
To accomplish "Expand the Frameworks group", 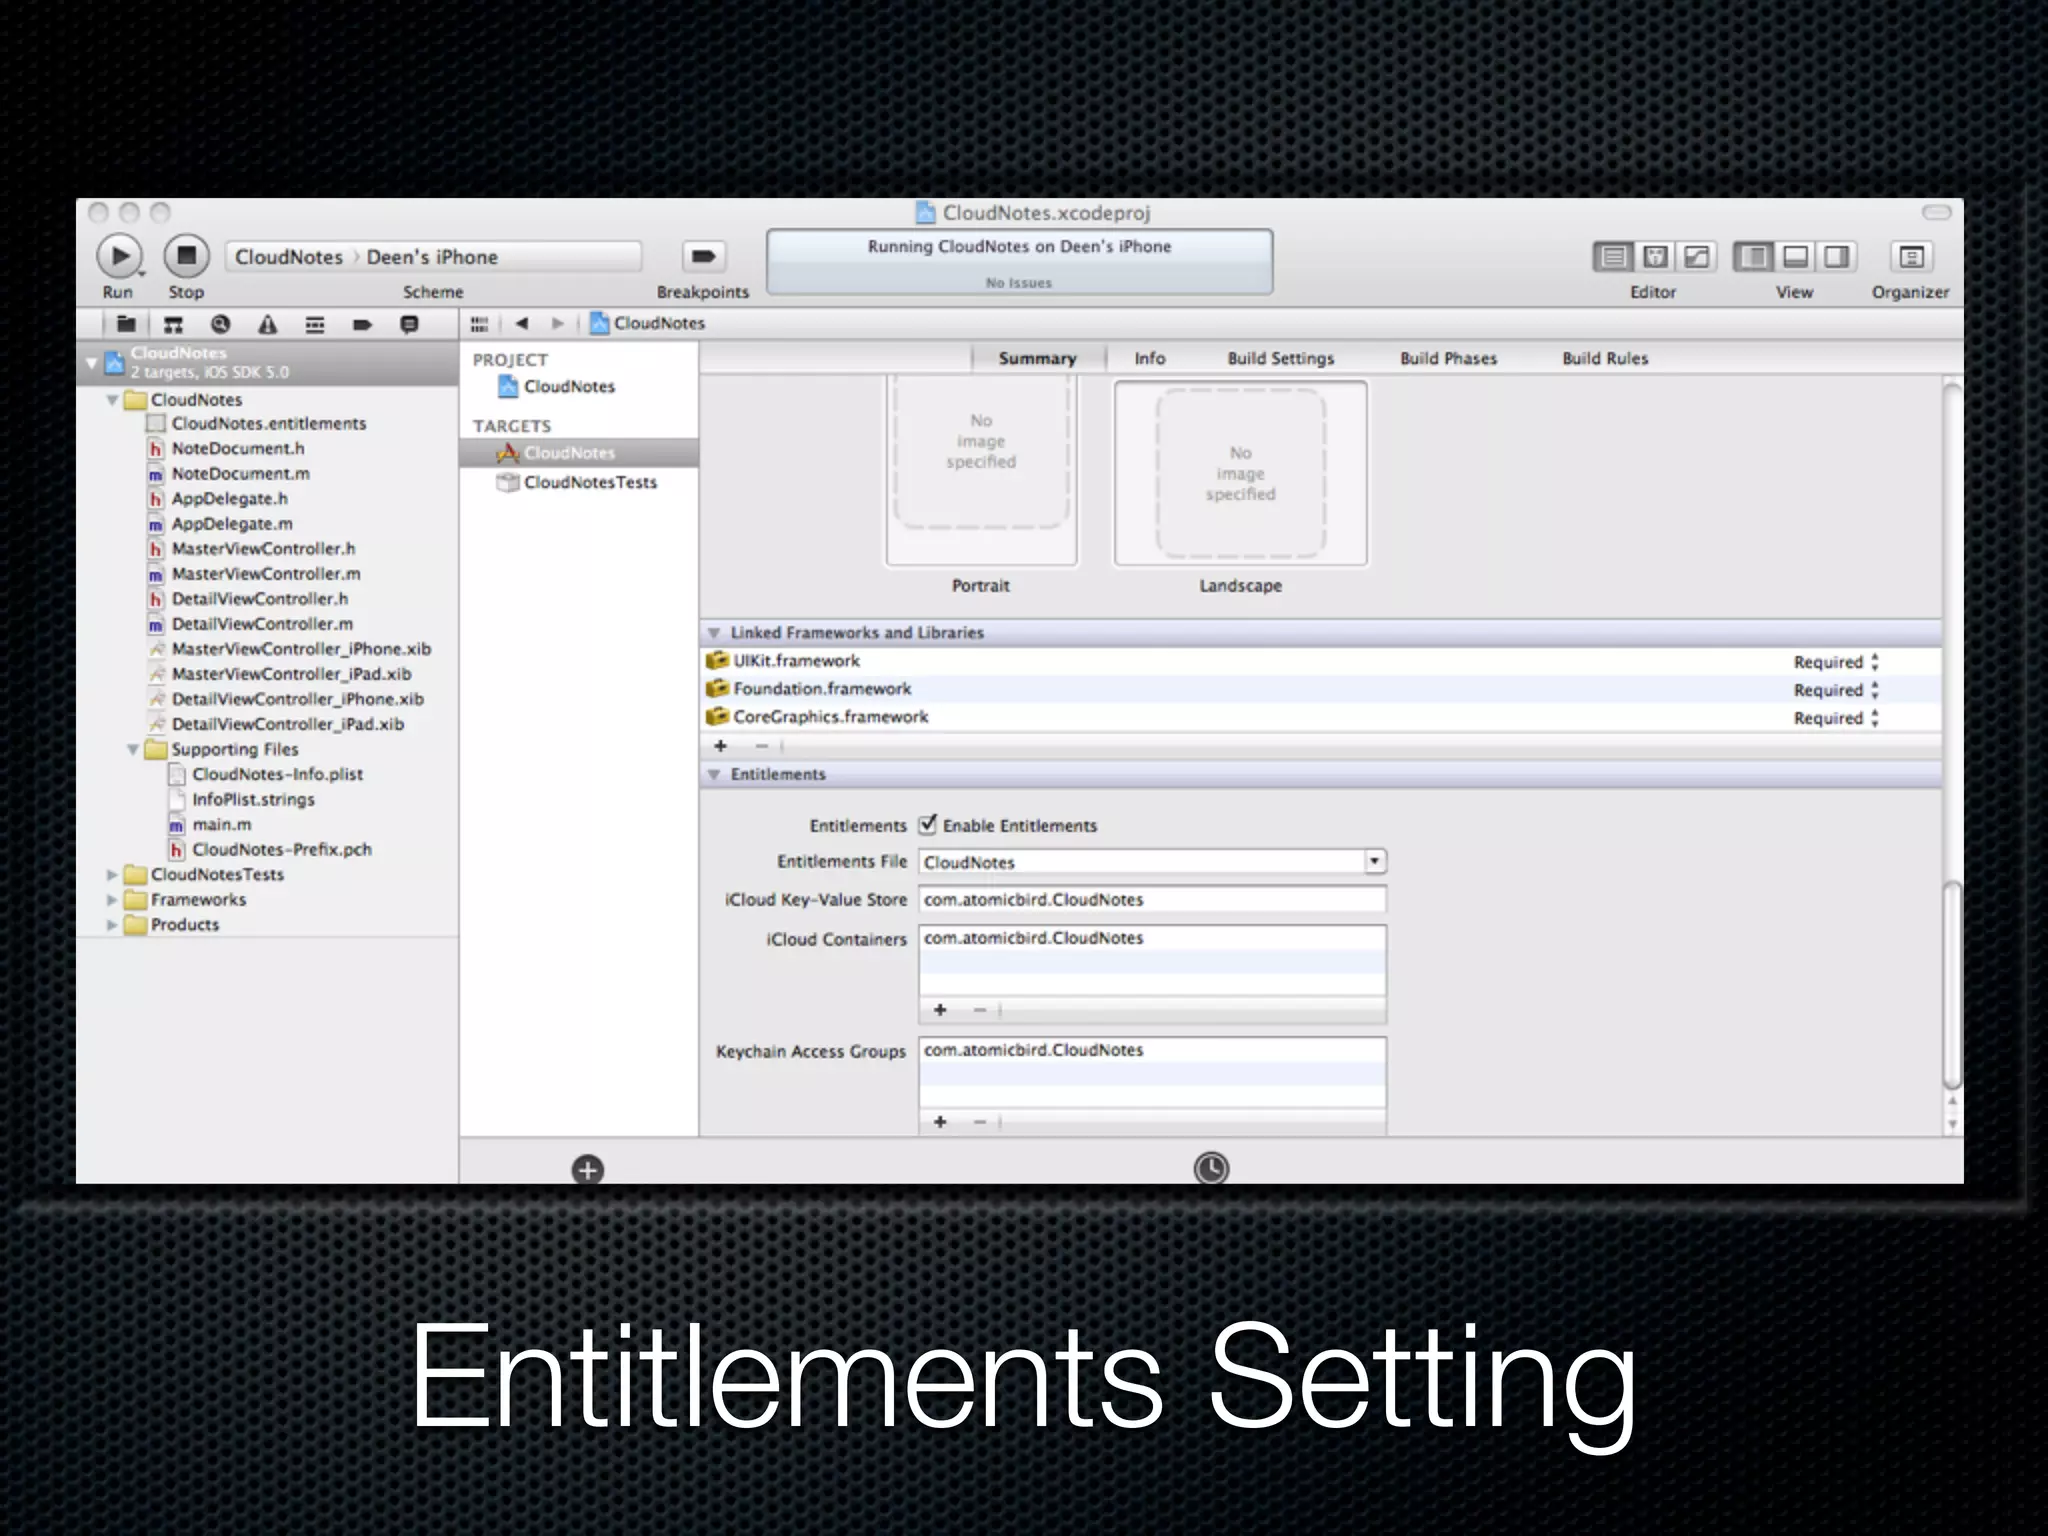I will click(x=112, y=900).
